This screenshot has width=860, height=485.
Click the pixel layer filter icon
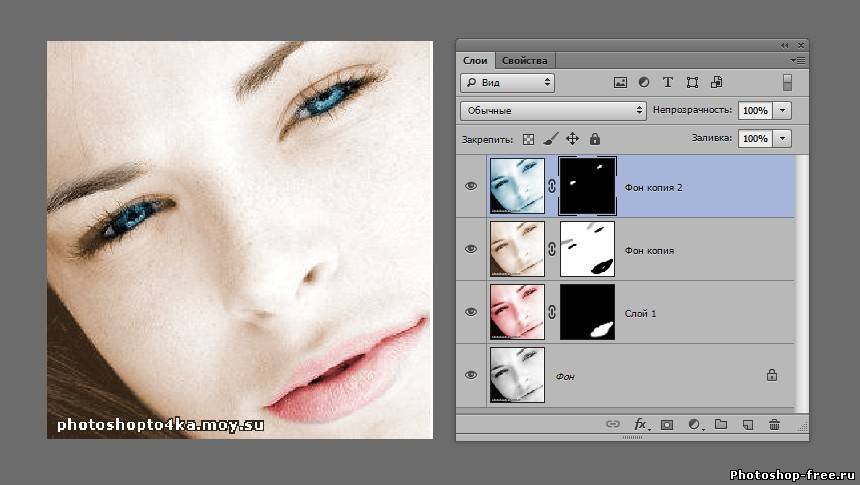pyautogui.click(x=620, y=83)
